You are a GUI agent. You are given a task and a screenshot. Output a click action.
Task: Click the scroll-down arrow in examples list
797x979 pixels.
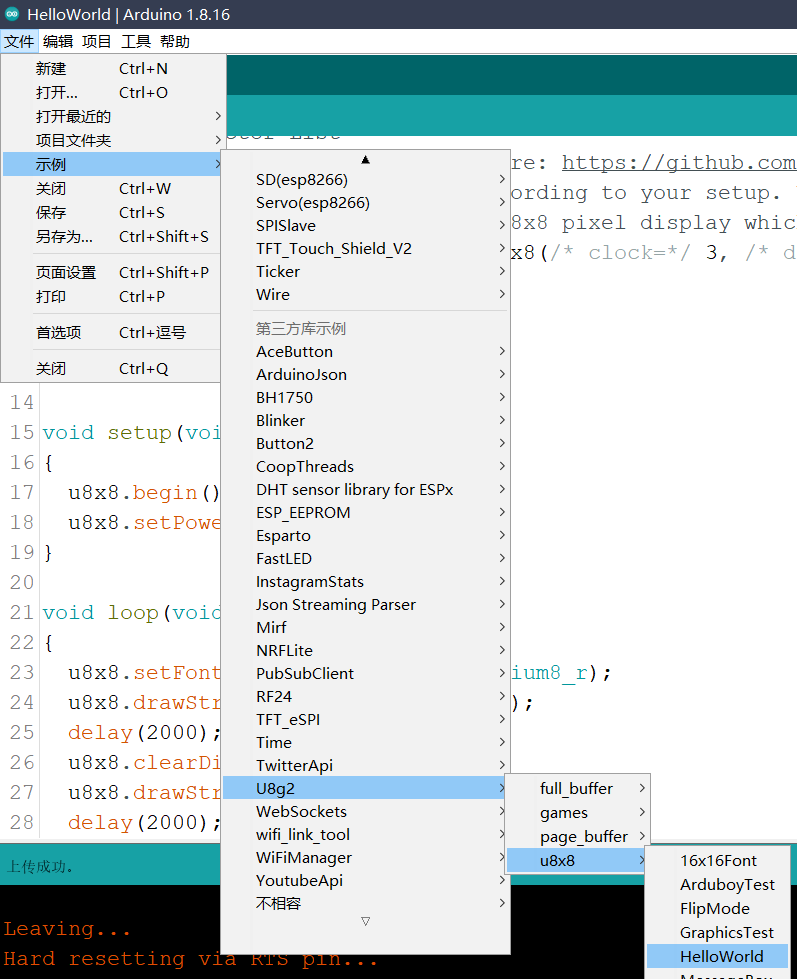point(366,922)
